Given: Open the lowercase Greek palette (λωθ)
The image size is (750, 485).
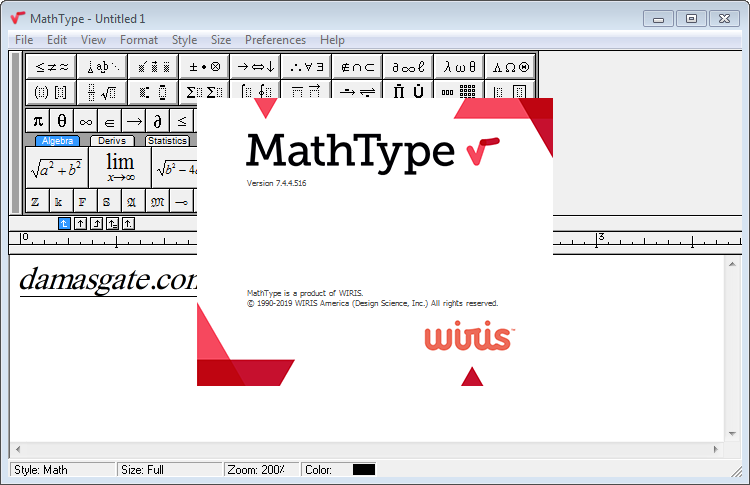Looking at the screenshot, I should 459,66.
